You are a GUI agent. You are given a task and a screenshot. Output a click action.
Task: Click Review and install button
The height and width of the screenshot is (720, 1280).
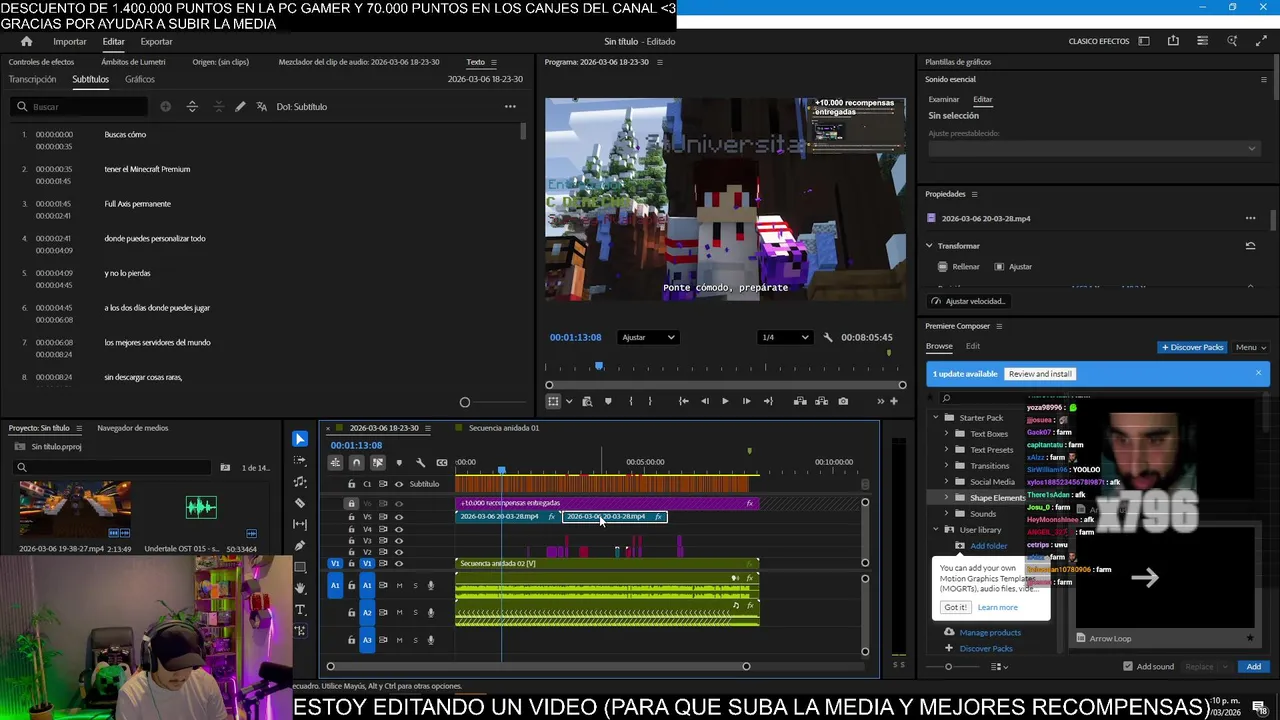pos(1040,374)
